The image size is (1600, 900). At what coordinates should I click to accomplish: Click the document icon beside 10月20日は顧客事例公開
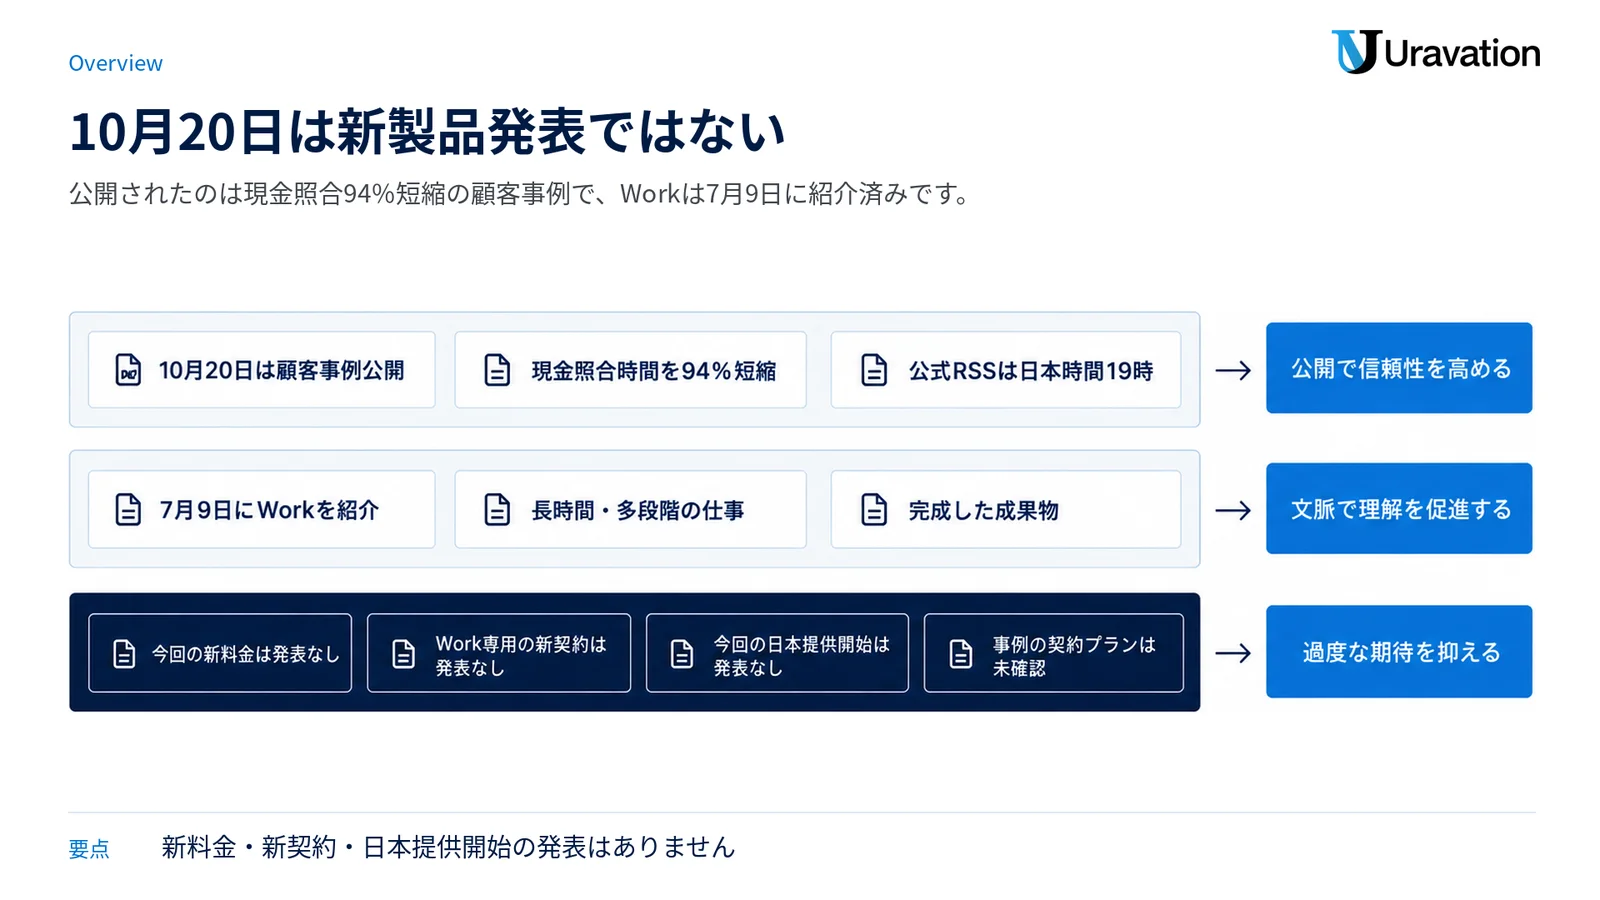pyautogui.click(x=128, y=370)
